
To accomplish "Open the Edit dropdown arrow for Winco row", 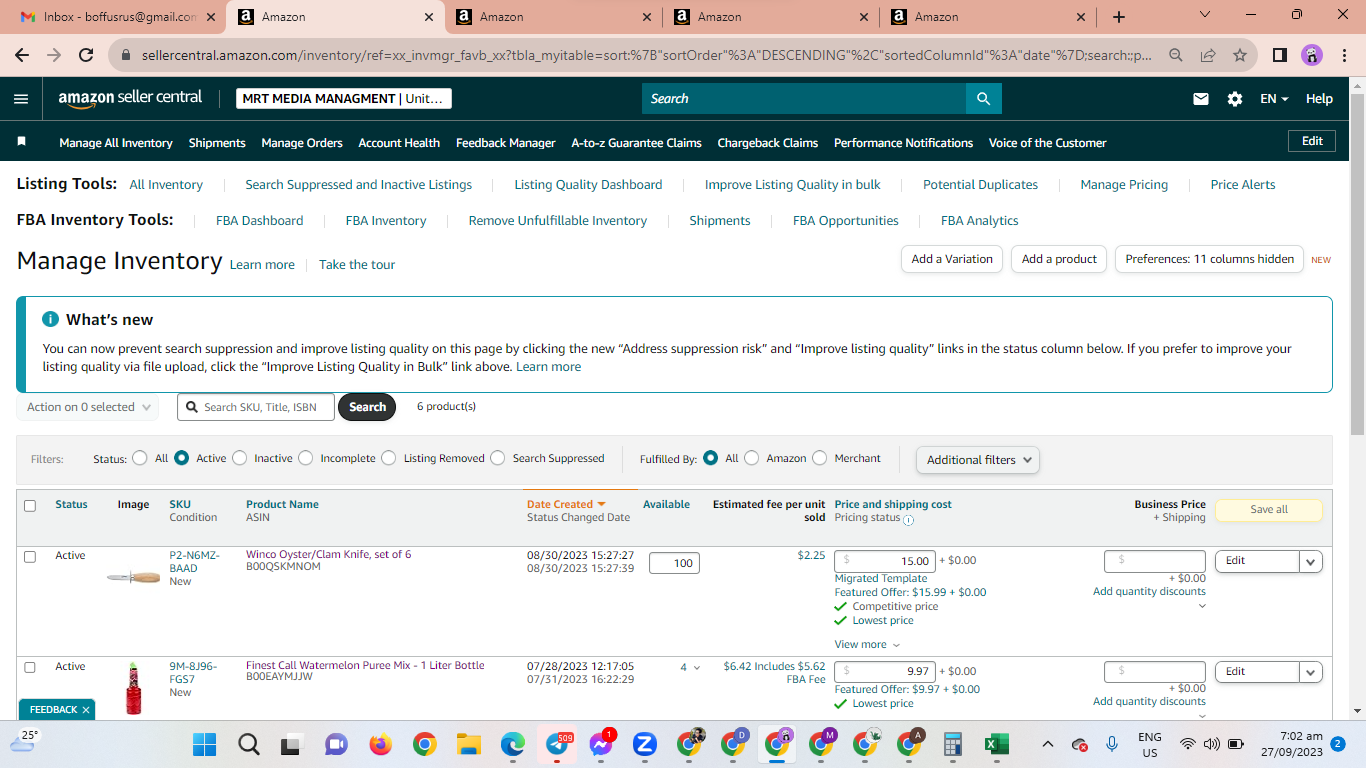I will [1311, 561].
